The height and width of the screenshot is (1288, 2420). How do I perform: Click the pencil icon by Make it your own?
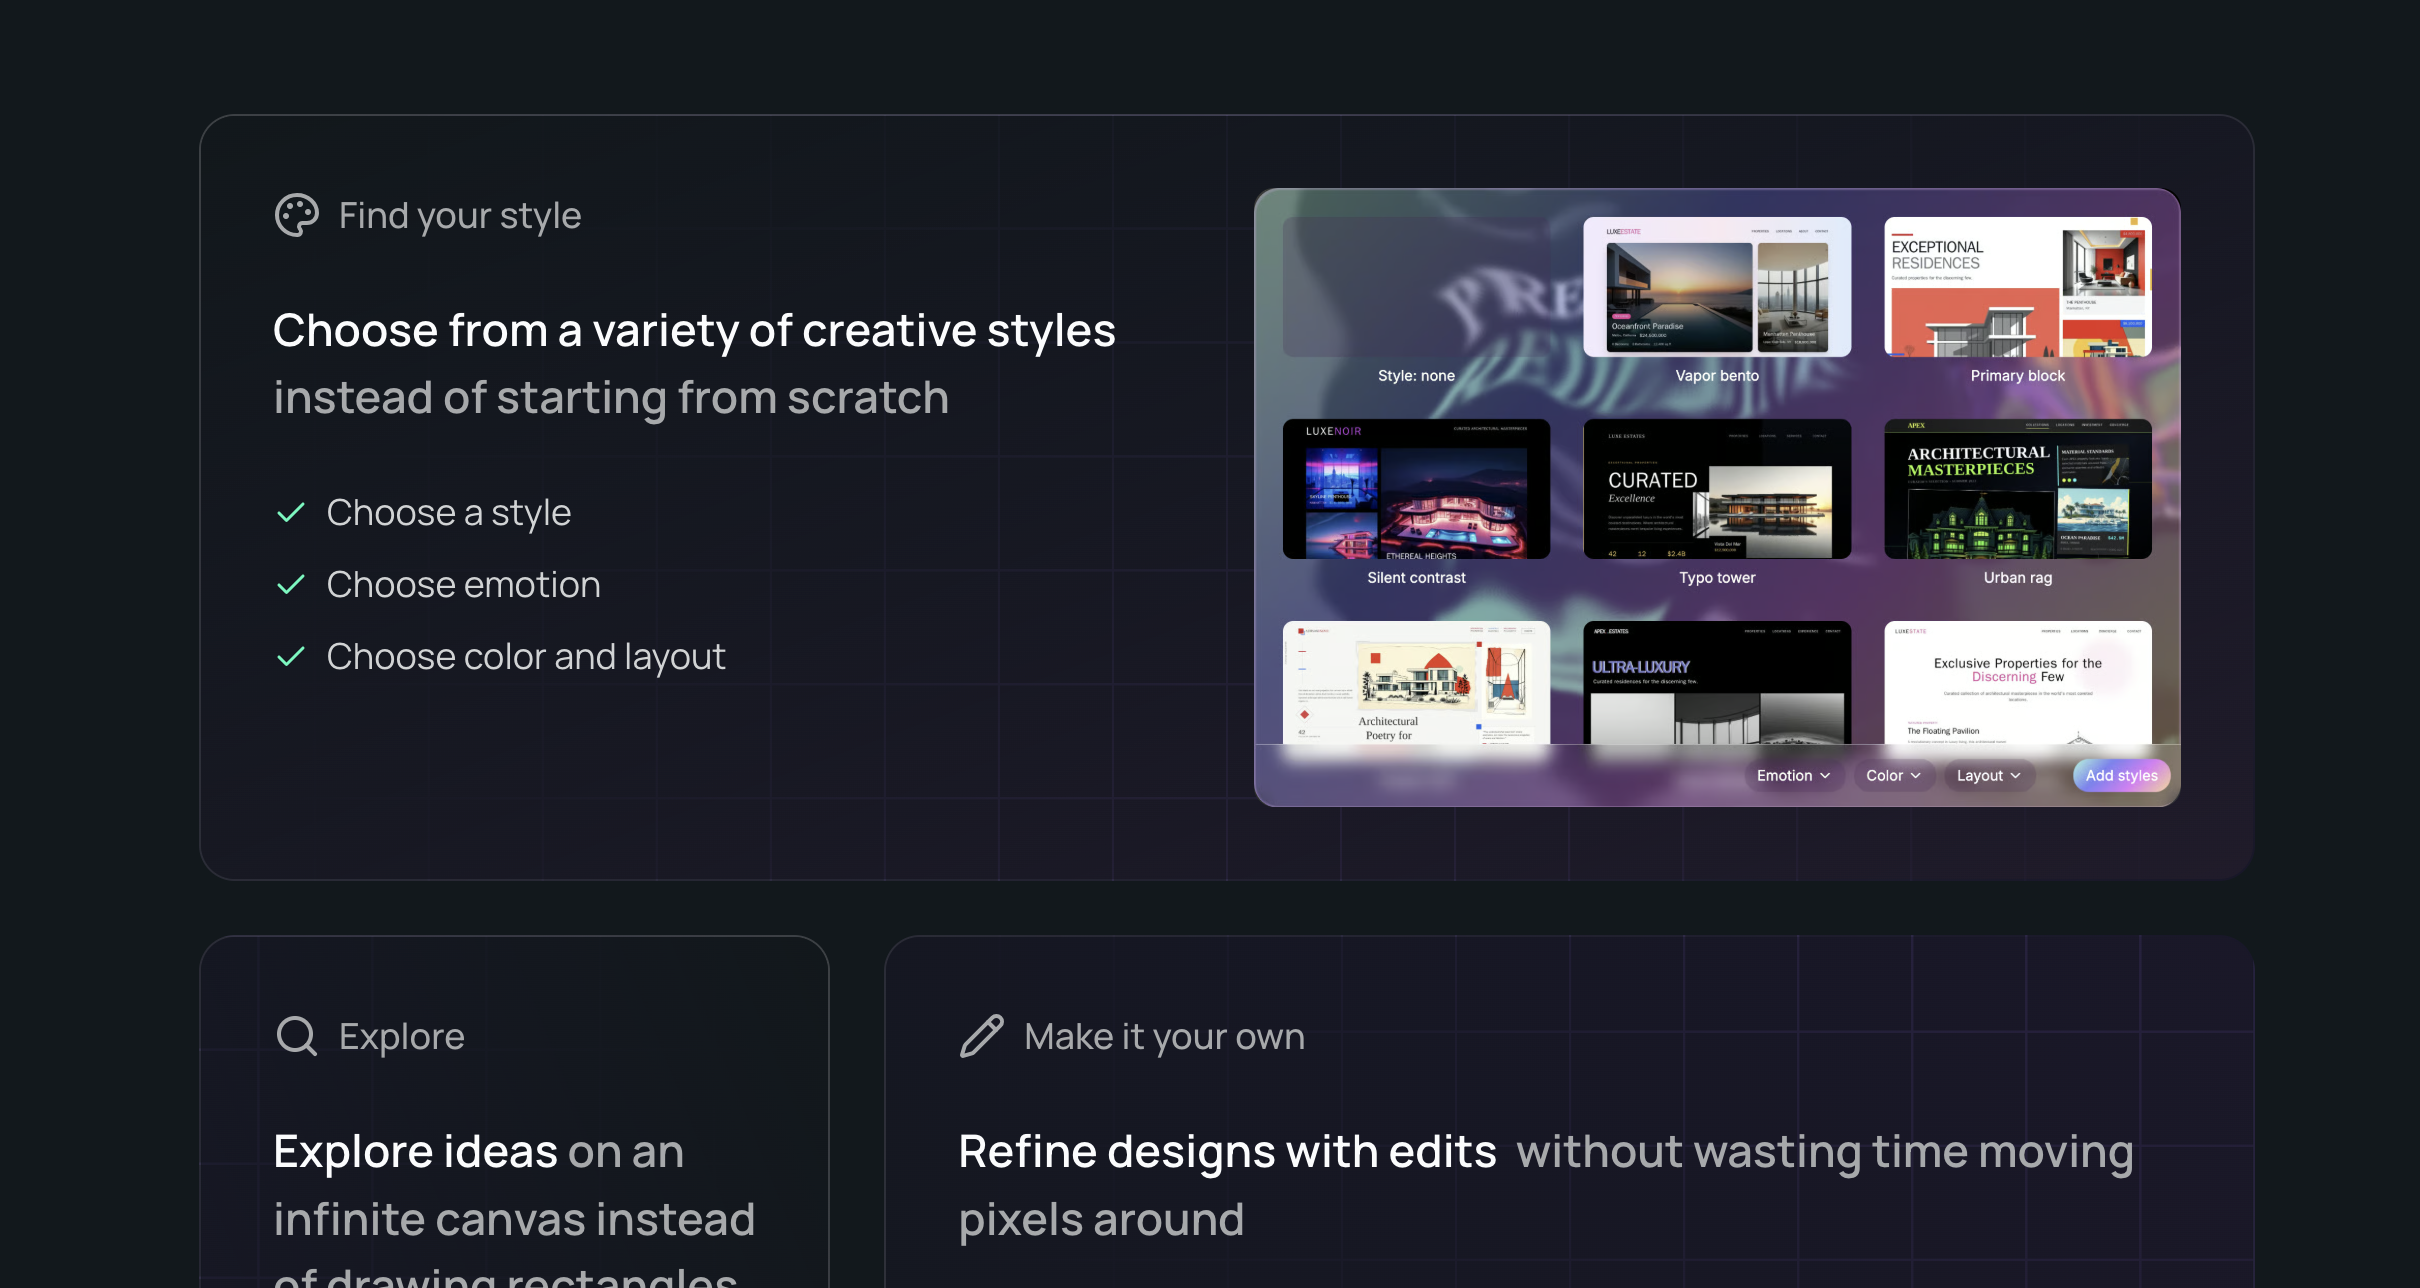(x=981, y=1036)
